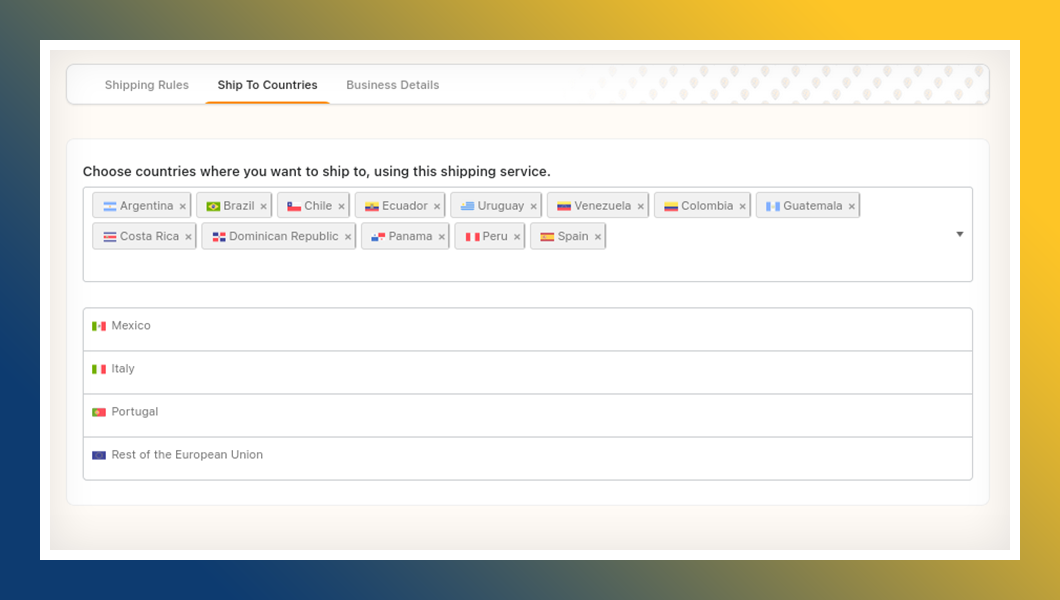Remove Spain from the selection
Image resolution: width=1060 pixels, height=600 pixels.
click(x=598, y=236)
